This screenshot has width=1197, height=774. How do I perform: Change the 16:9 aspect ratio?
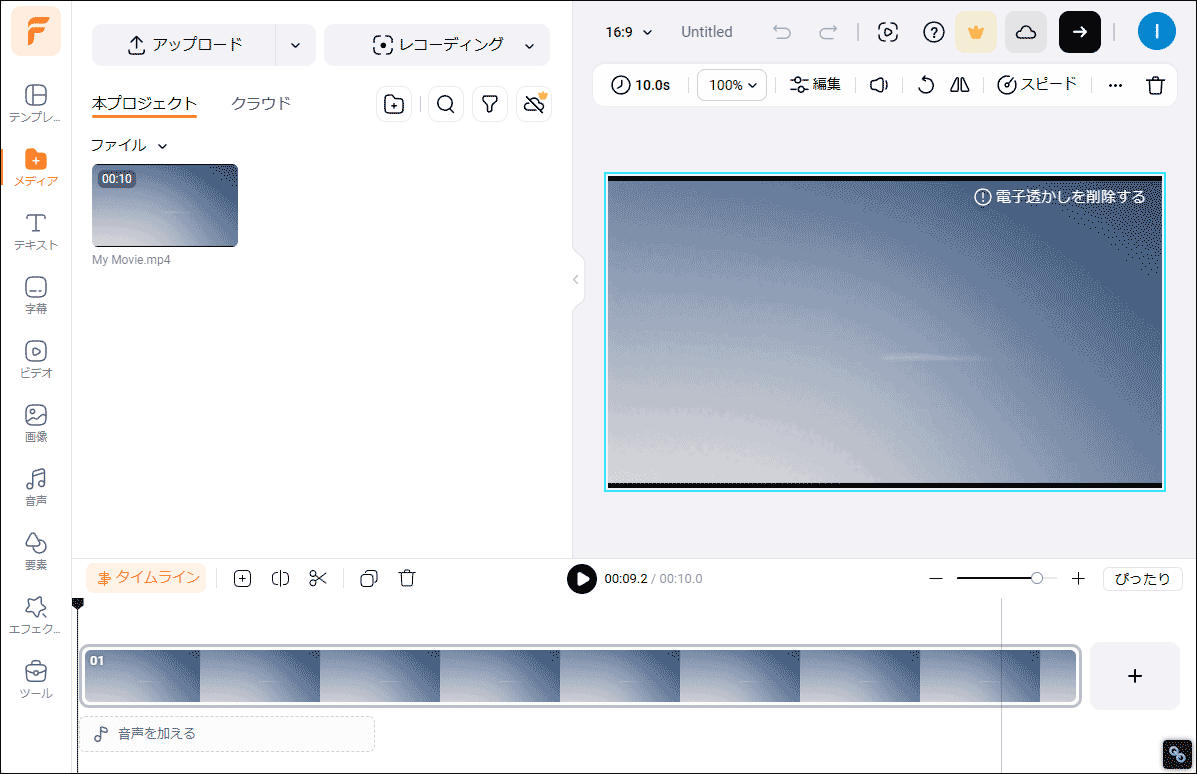tap(629, 32)
